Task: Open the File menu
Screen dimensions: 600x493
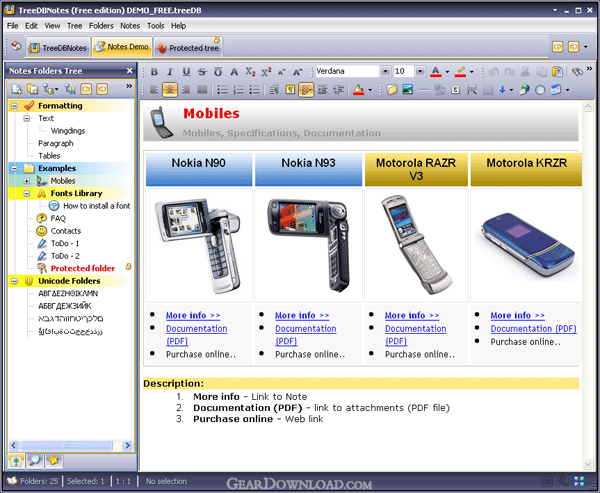Action: 12,26
